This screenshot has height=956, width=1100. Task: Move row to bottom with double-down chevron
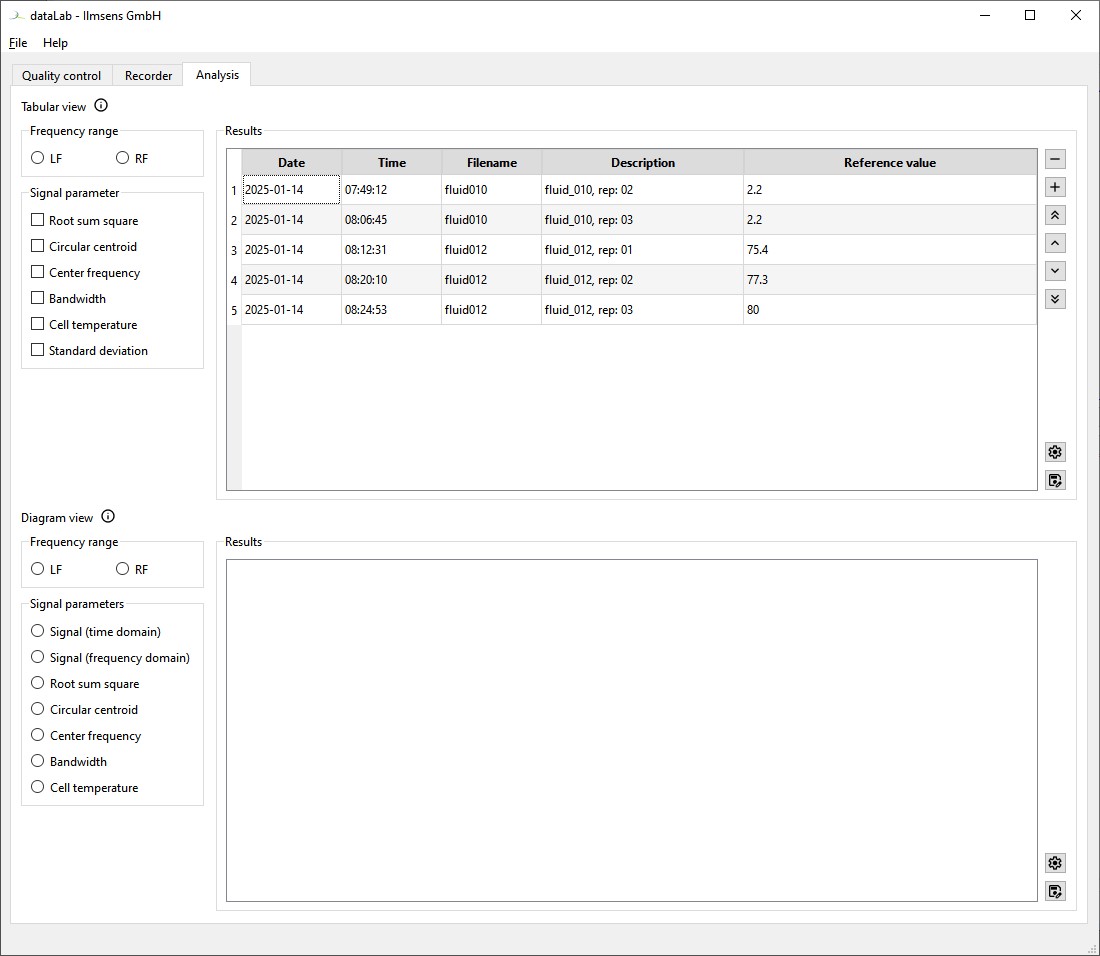tap(1055, 299)
